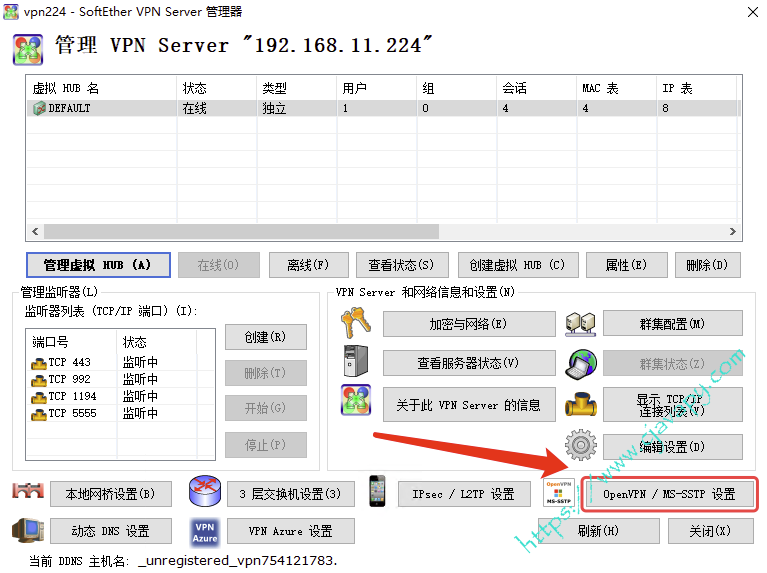The height and width of the screenshot is (573, 767).
Task: Click the 离线(F) button
Action: coord(309,265)
